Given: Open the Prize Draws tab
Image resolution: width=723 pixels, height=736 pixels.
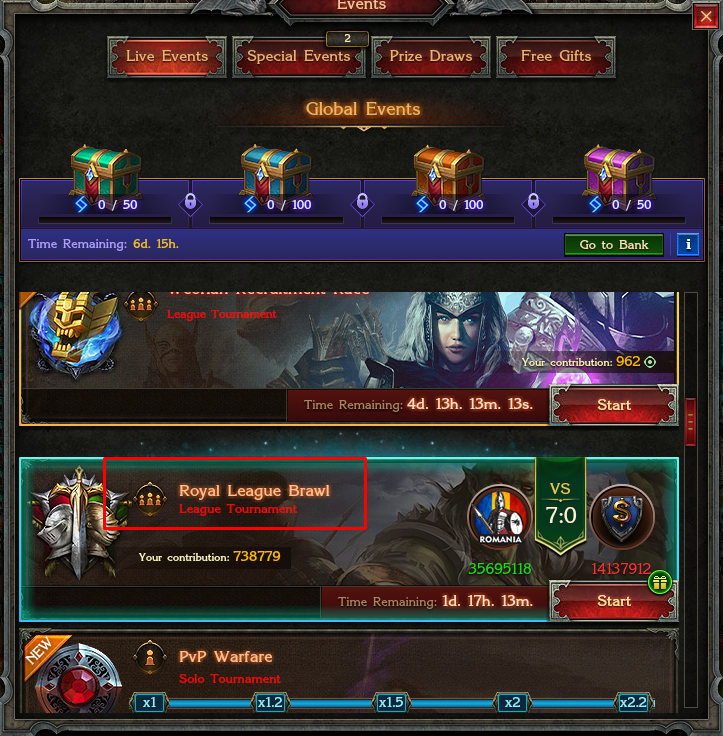Looking at the screenshot, I should (x=431, y=57).
